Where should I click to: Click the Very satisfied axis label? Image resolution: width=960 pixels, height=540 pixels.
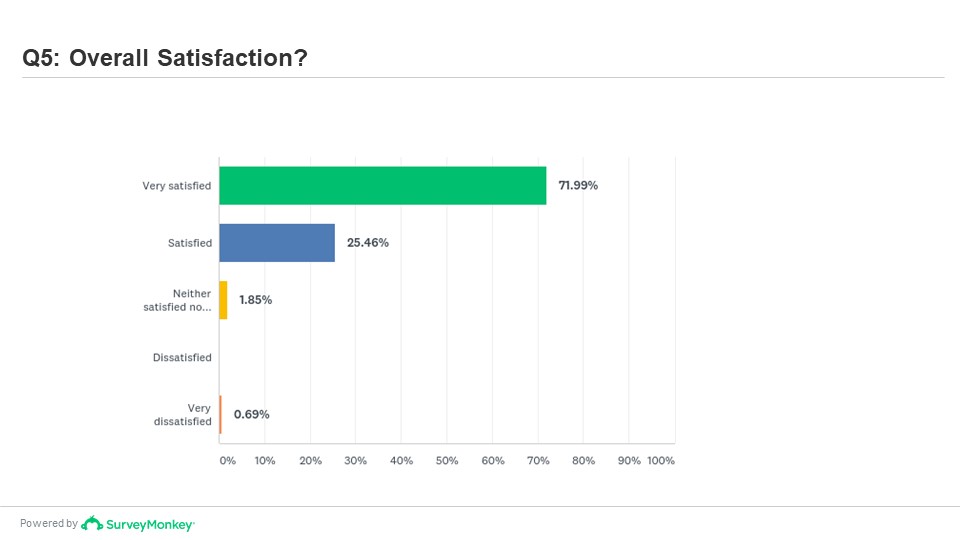click(177, 186)
